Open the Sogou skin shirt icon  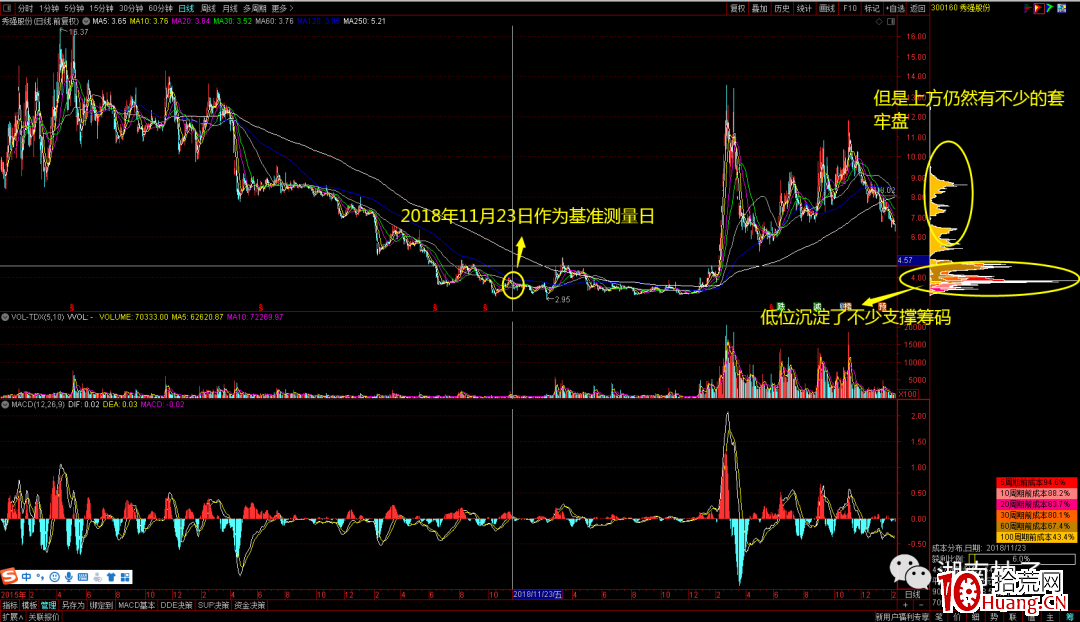pyautogui.click(x=111, y=577)
